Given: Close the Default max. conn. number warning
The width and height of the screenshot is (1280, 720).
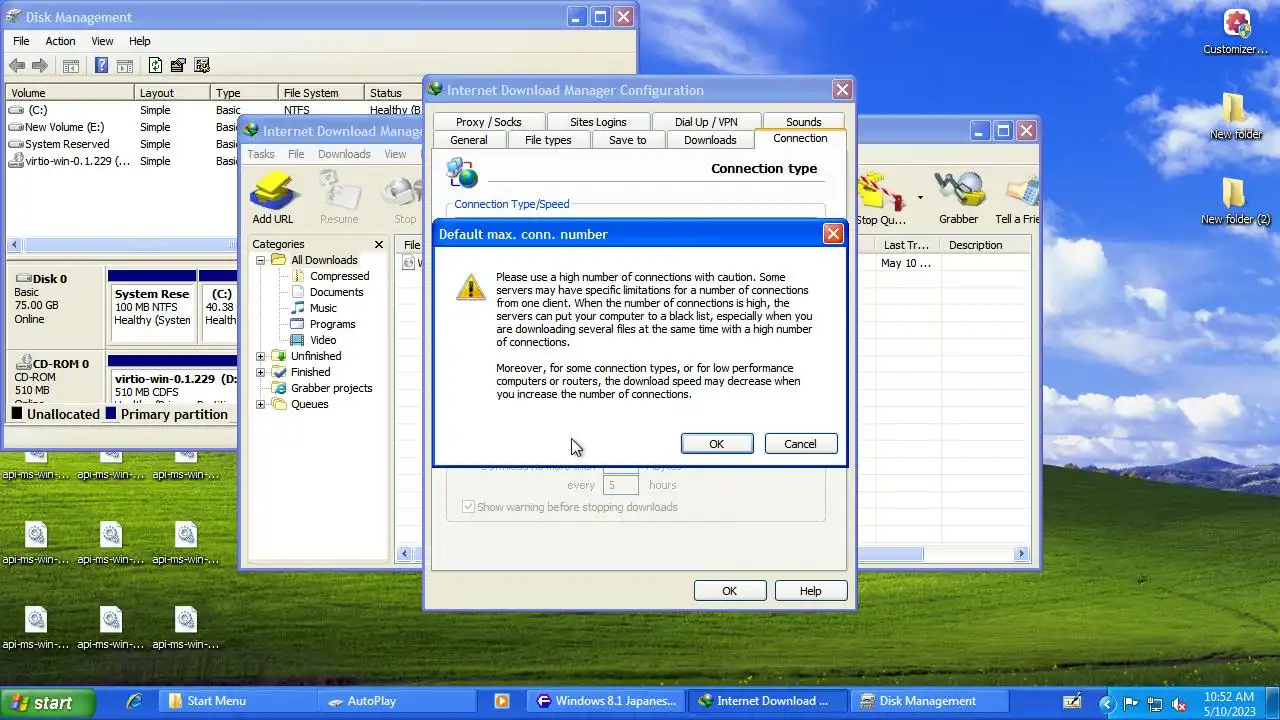Looking at the screenshot, I should pyautogui.click(x=832, y=234).
